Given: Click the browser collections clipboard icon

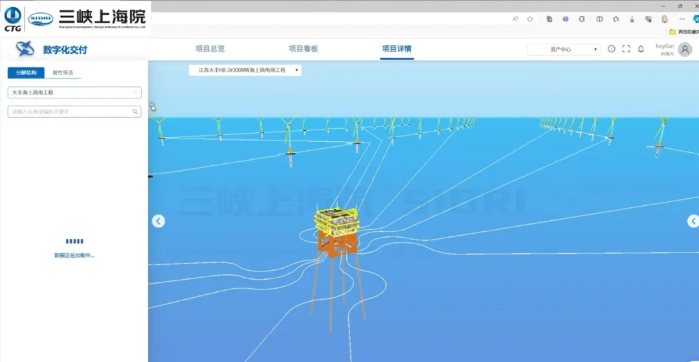Looking at the screenshot, I should pos(549,19).
